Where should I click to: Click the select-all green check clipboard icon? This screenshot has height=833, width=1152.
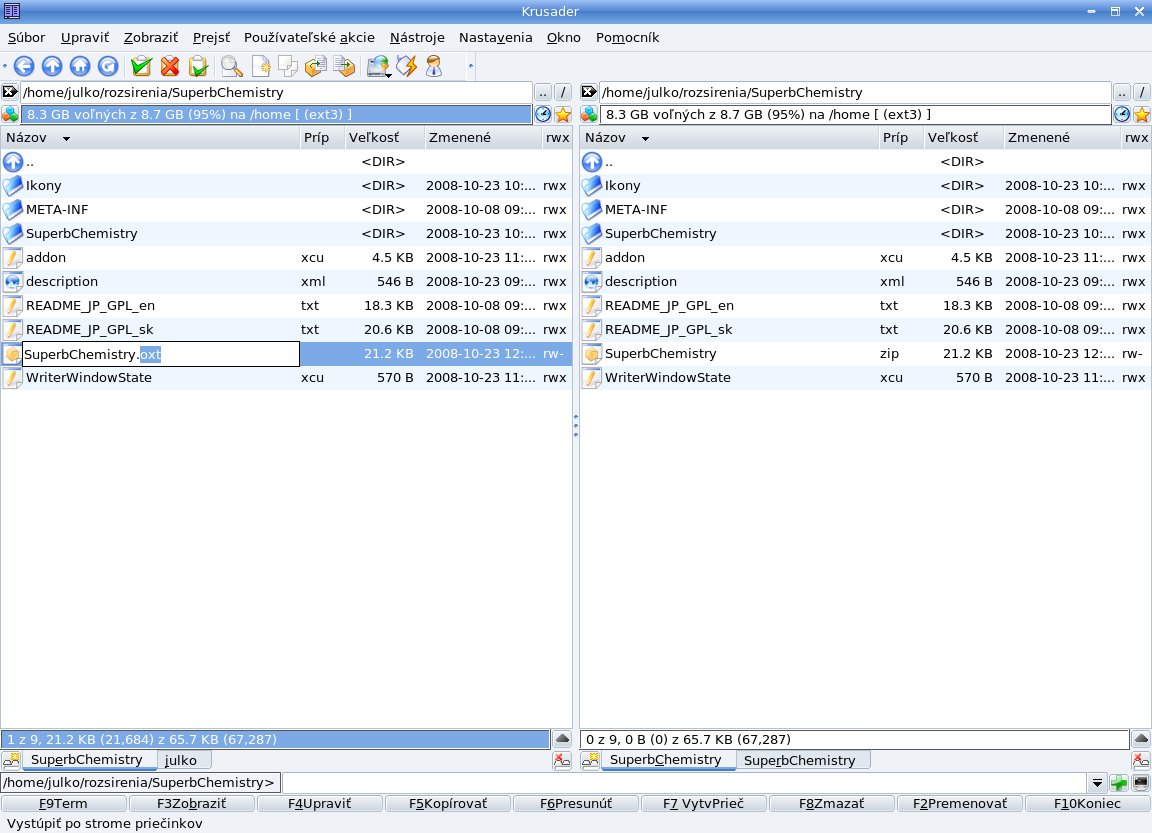point(141,66)
